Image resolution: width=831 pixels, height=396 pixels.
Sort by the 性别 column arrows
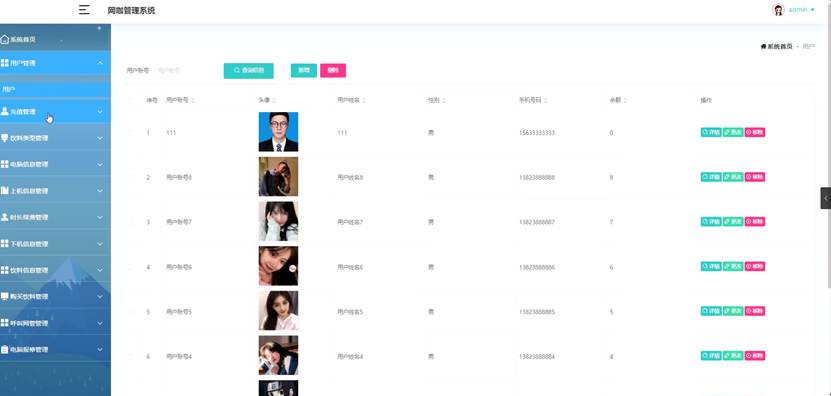click(444, 100)
